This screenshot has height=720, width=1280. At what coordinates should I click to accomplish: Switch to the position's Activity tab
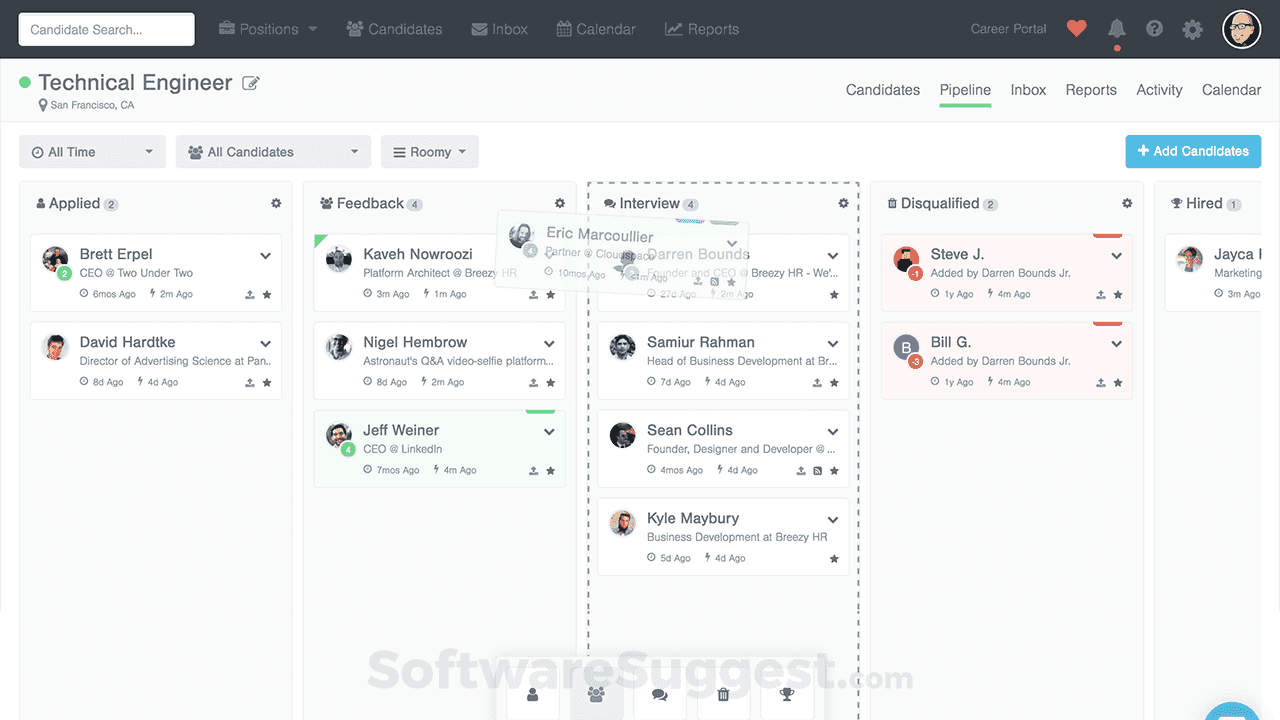click(x=1159, y=90)
